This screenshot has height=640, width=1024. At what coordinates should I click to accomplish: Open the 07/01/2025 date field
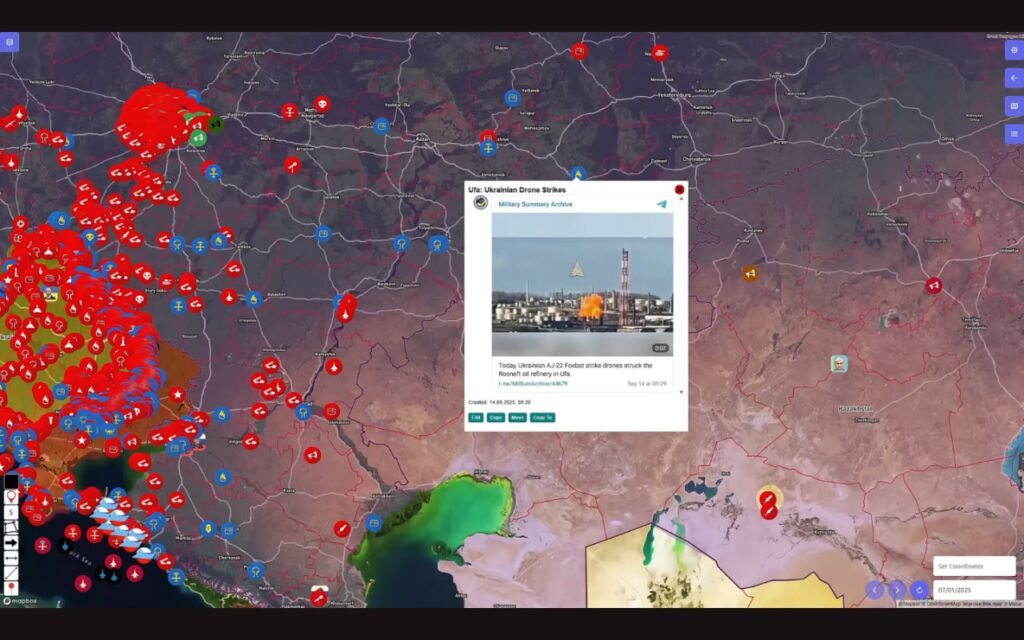[x=973, y=590]
